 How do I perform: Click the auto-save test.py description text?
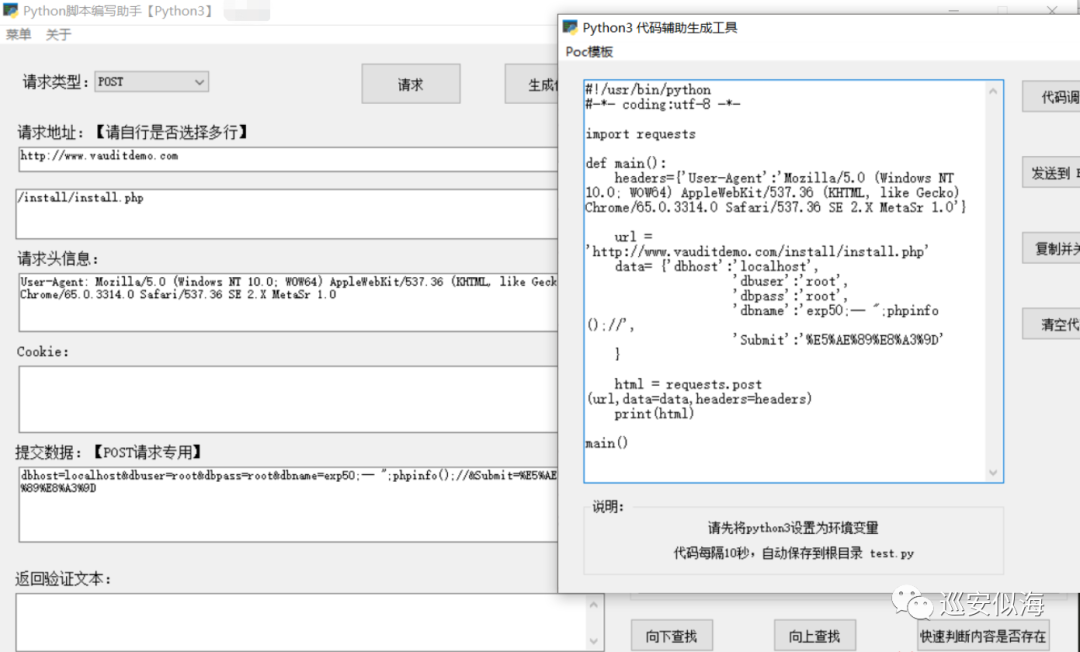click(793, 554)
